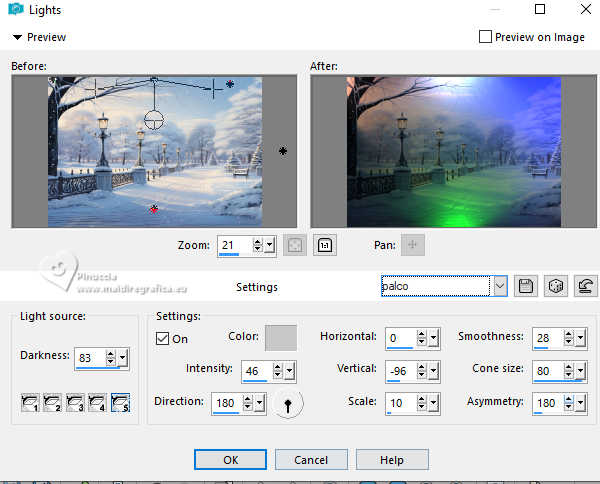Open the Scale slider dropdown arrow
The width and height of the screenshot is (600, 484).
pyautogui.click(x=433, y=403)
